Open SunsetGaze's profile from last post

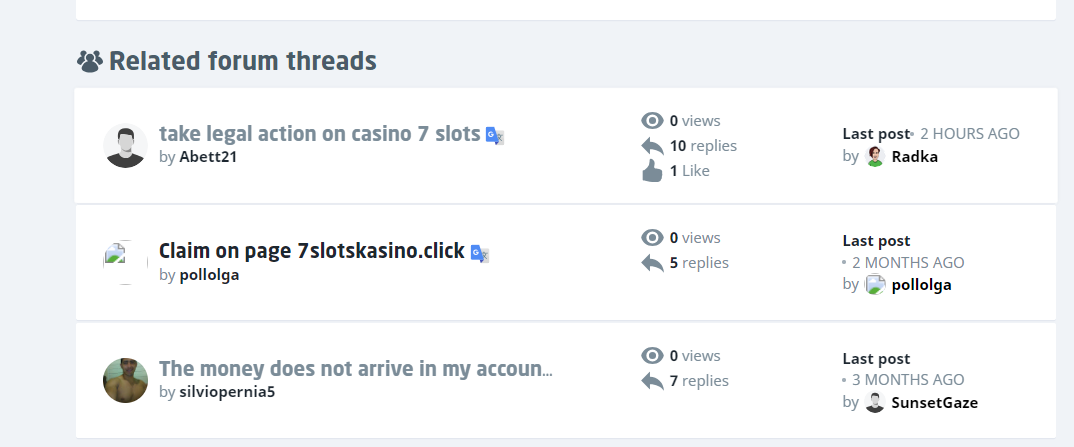coord(934,403)
